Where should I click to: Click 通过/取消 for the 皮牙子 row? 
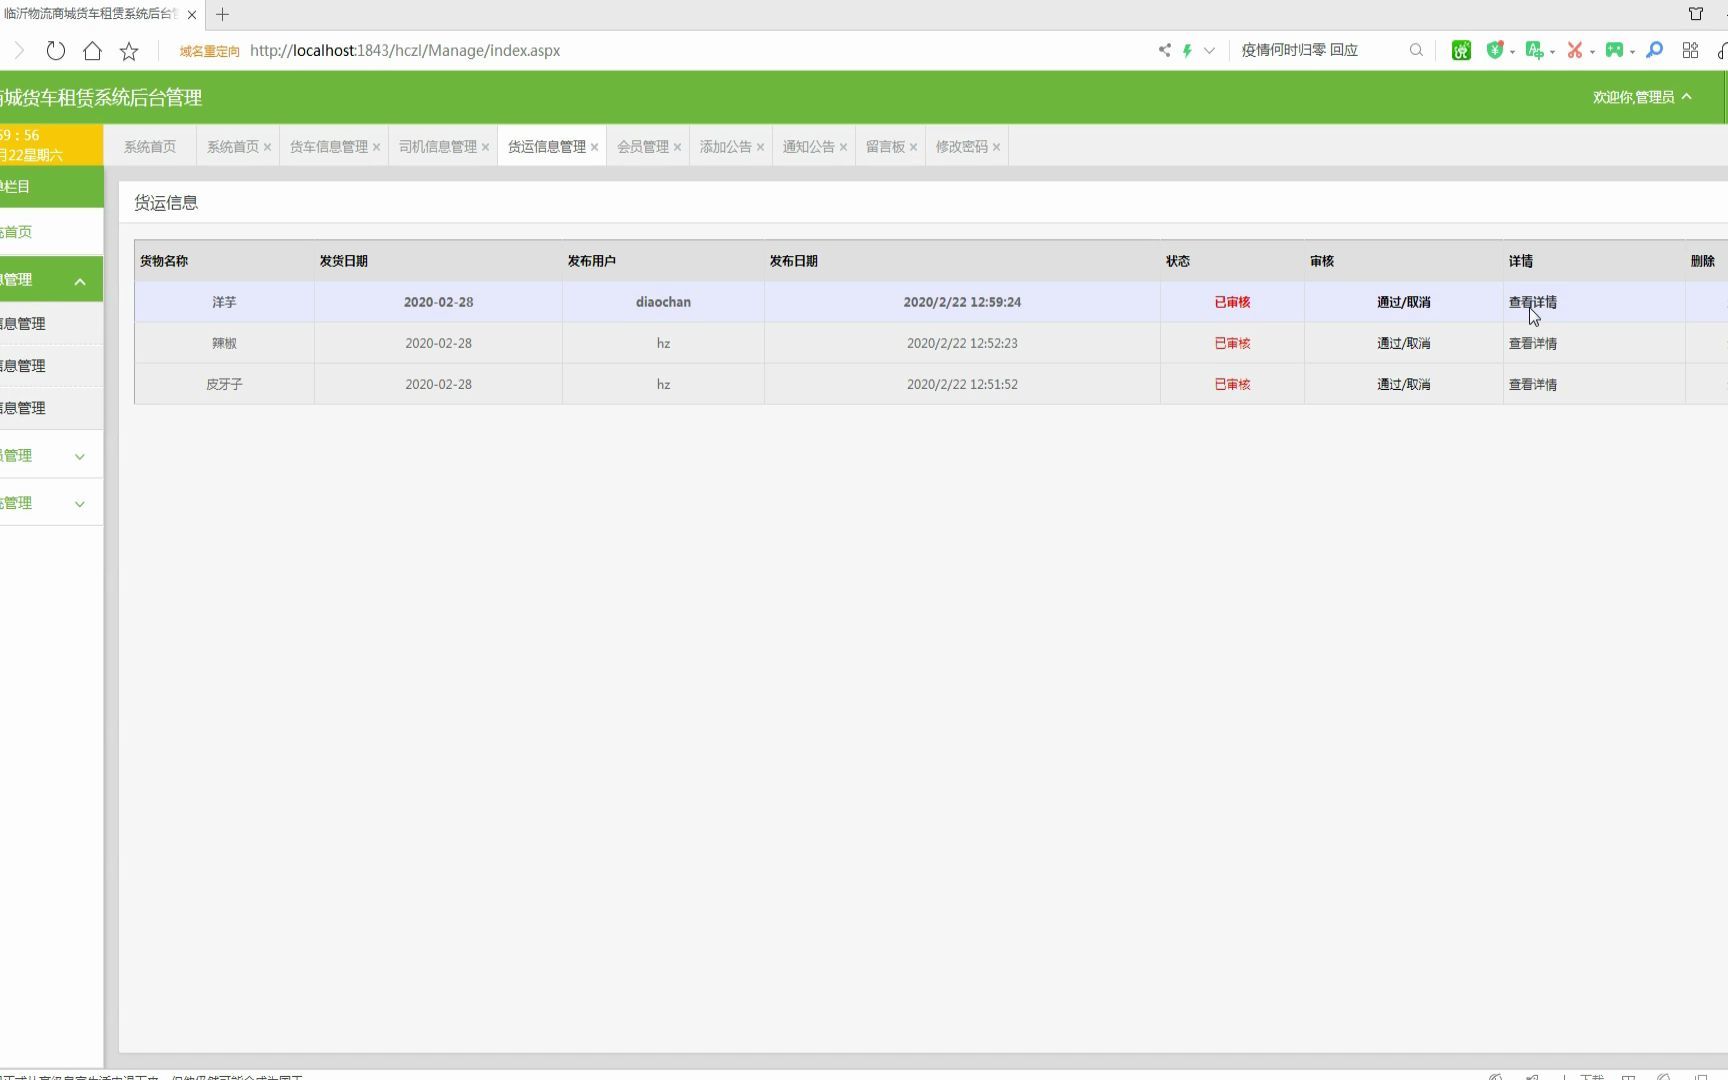[x=1403, y=384]
